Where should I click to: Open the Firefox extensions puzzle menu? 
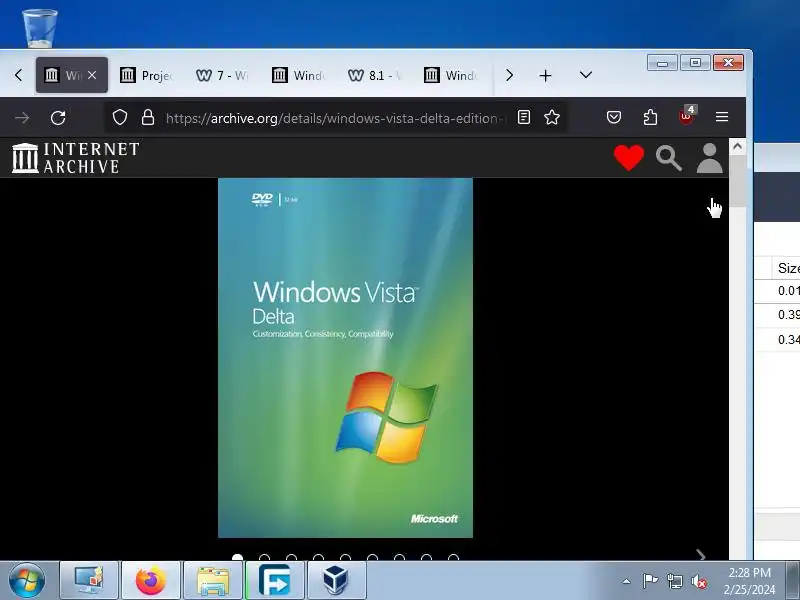pyautogui.click(x=650, y=117)
